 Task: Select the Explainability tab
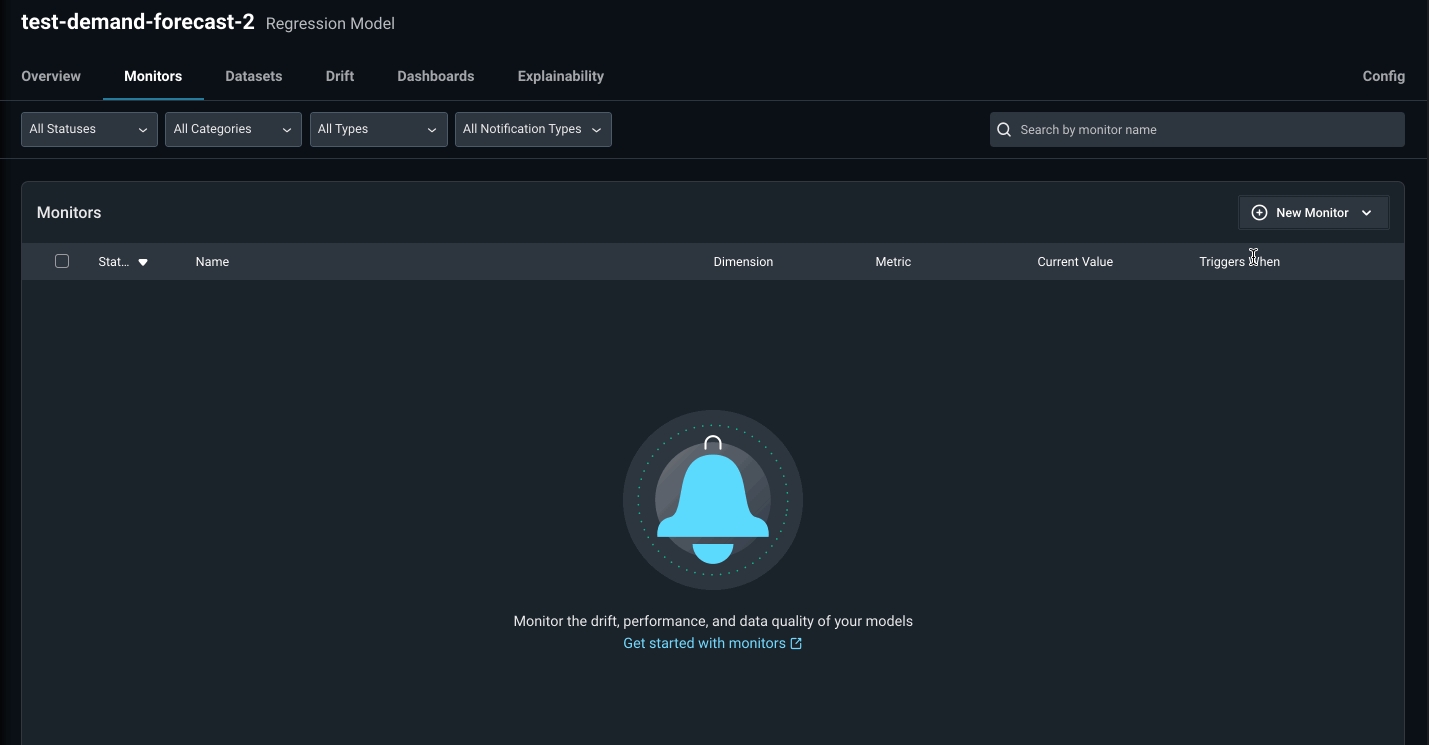tap(560, 76)
